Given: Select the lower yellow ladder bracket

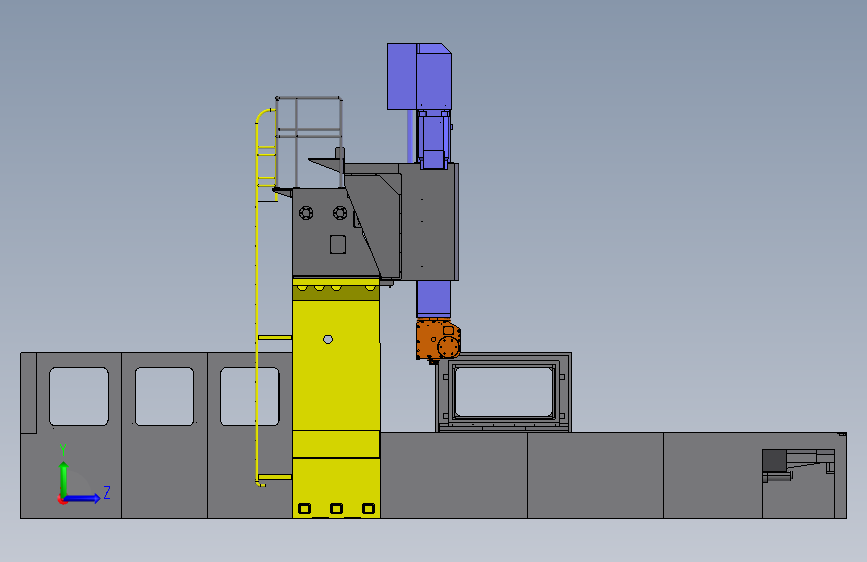Looking at the screenshot, I should pyautogui.click(x=275, y=477).
